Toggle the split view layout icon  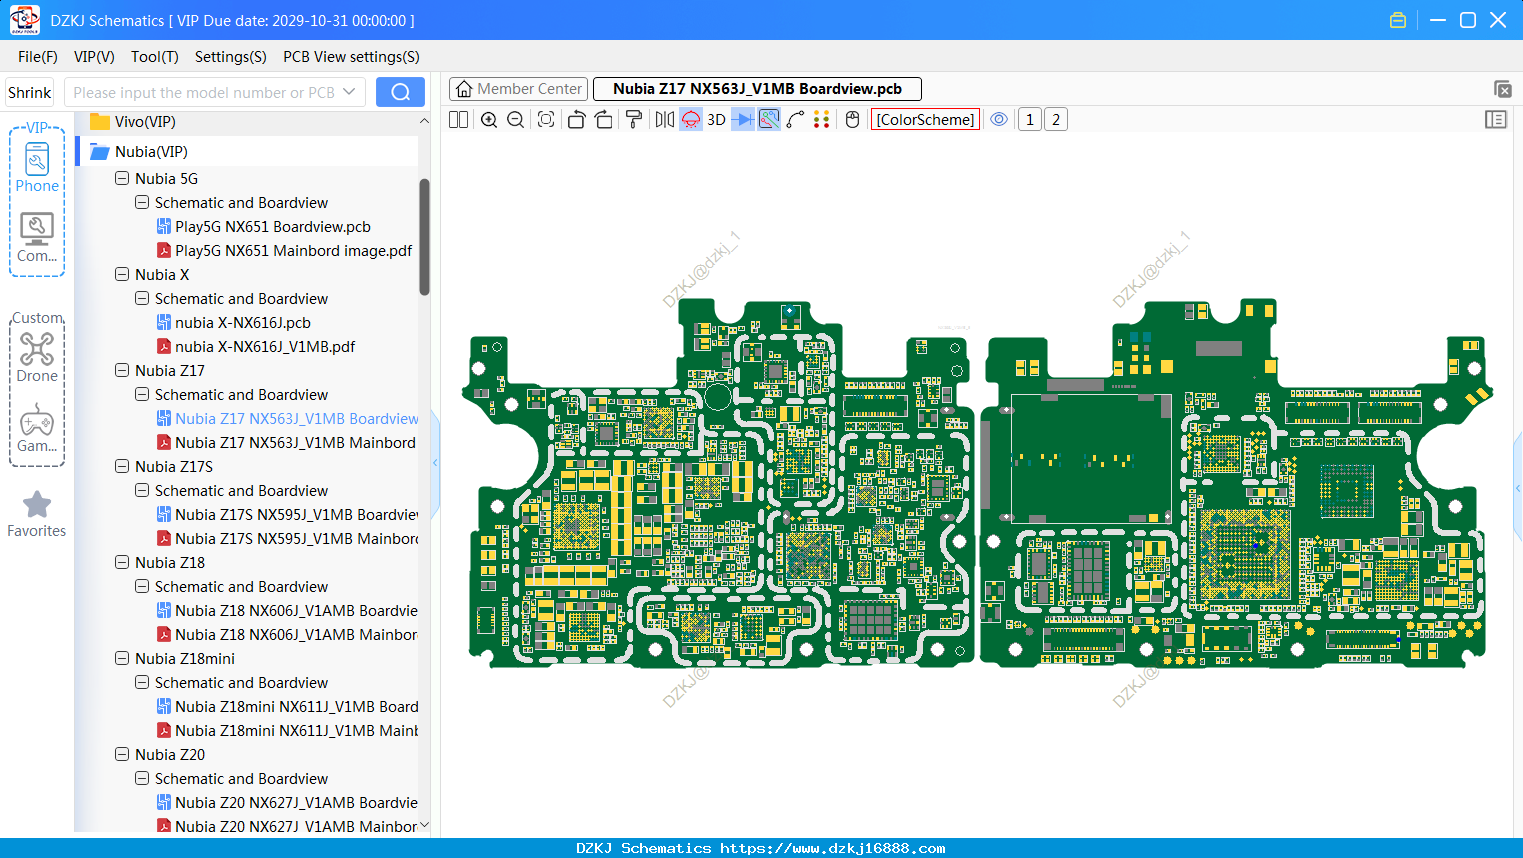click(458, 120)
